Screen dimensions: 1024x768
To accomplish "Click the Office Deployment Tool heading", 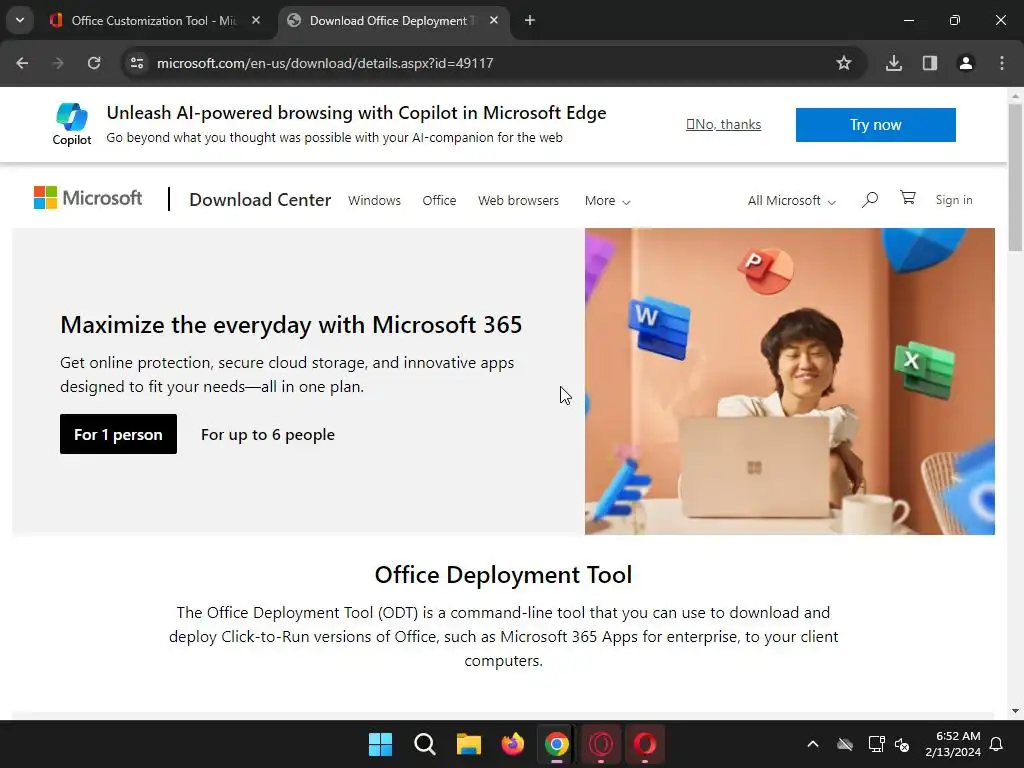I will click(504, 575).
